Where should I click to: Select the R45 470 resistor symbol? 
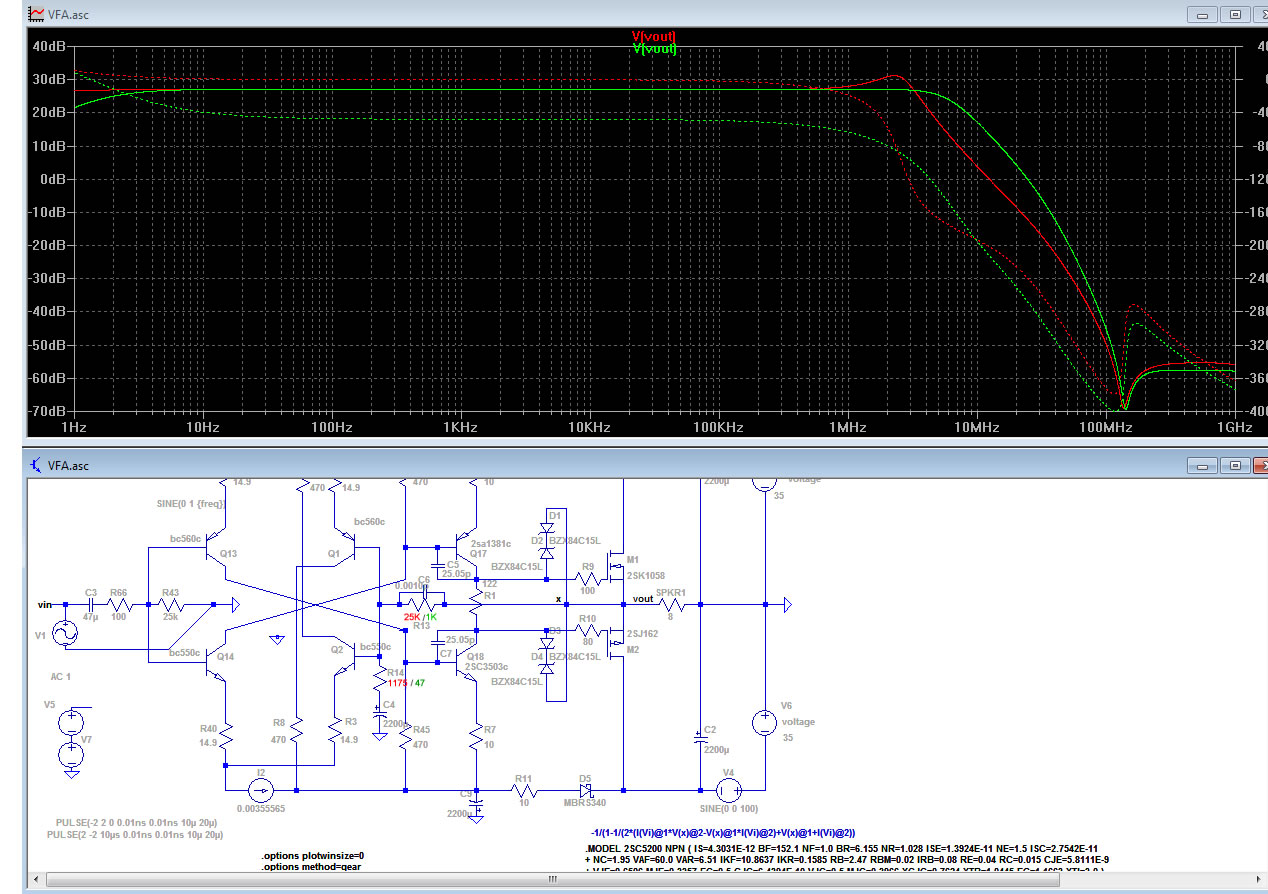click(405, 738)
